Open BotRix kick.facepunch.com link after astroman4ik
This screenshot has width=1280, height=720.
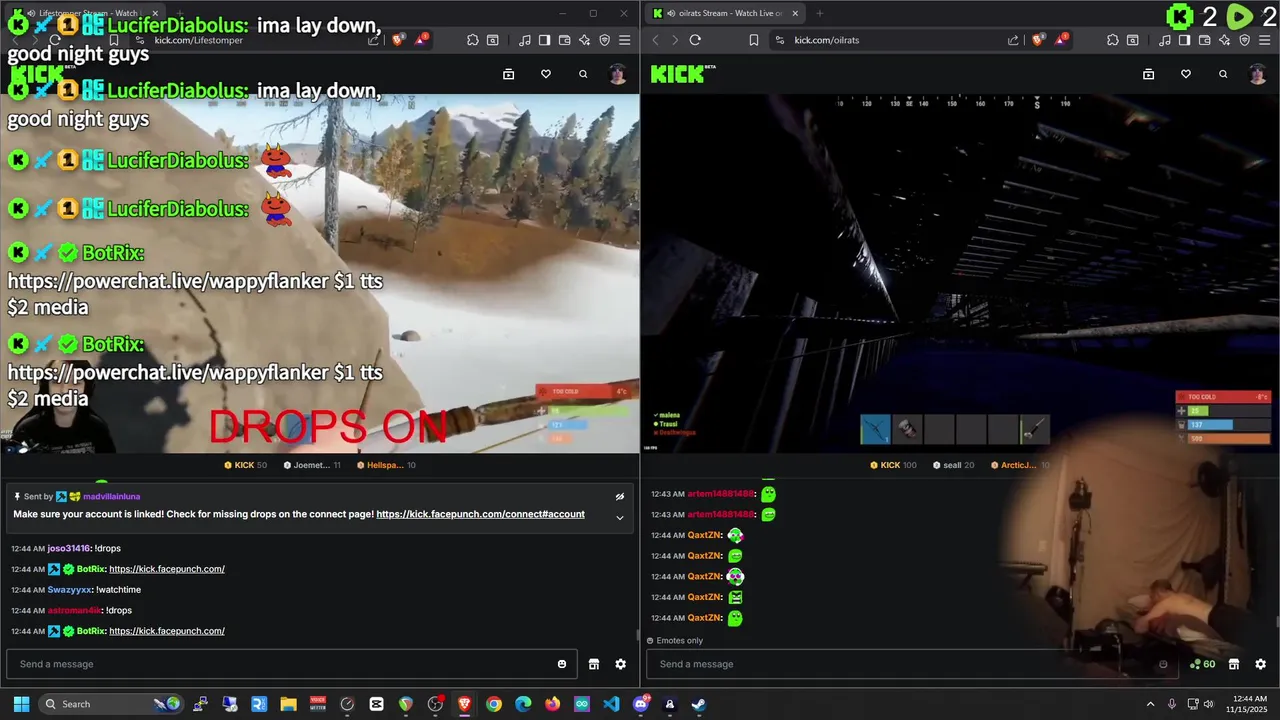(x=167, y=631)
